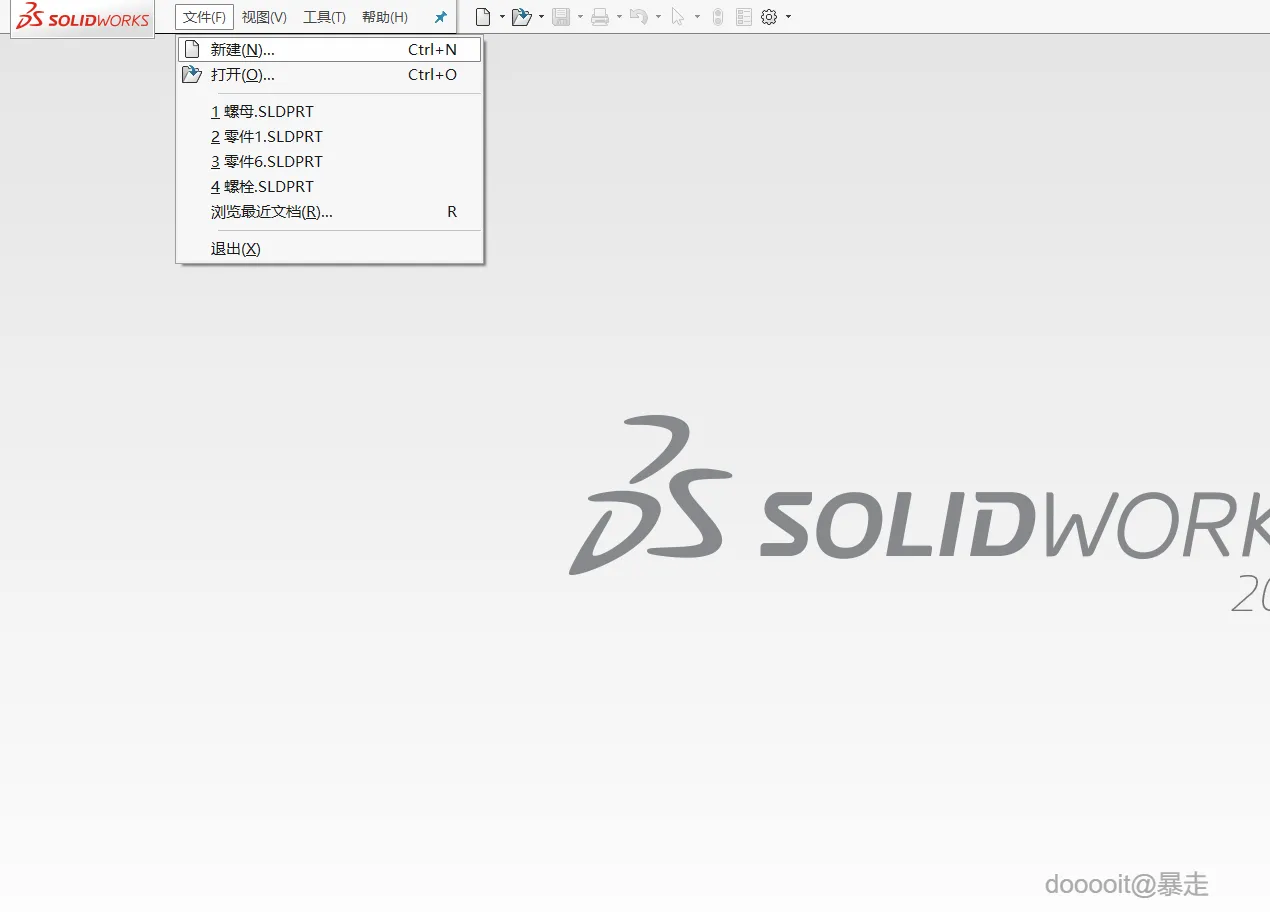This screenshot has height=912, width=1270.
Task: Click the folder icon beside 打开(O)
Action: click(191, 74)
